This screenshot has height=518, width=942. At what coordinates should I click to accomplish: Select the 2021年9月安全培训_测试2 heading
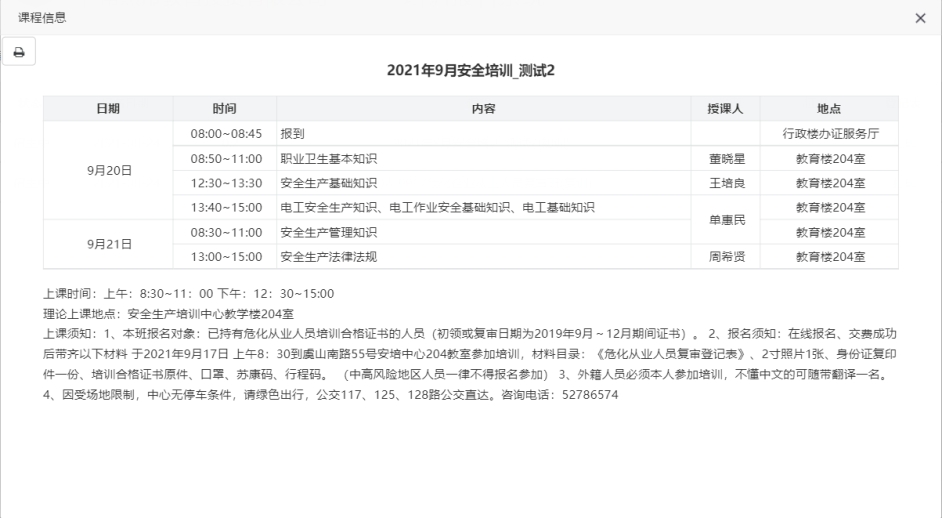click(470, 70)
